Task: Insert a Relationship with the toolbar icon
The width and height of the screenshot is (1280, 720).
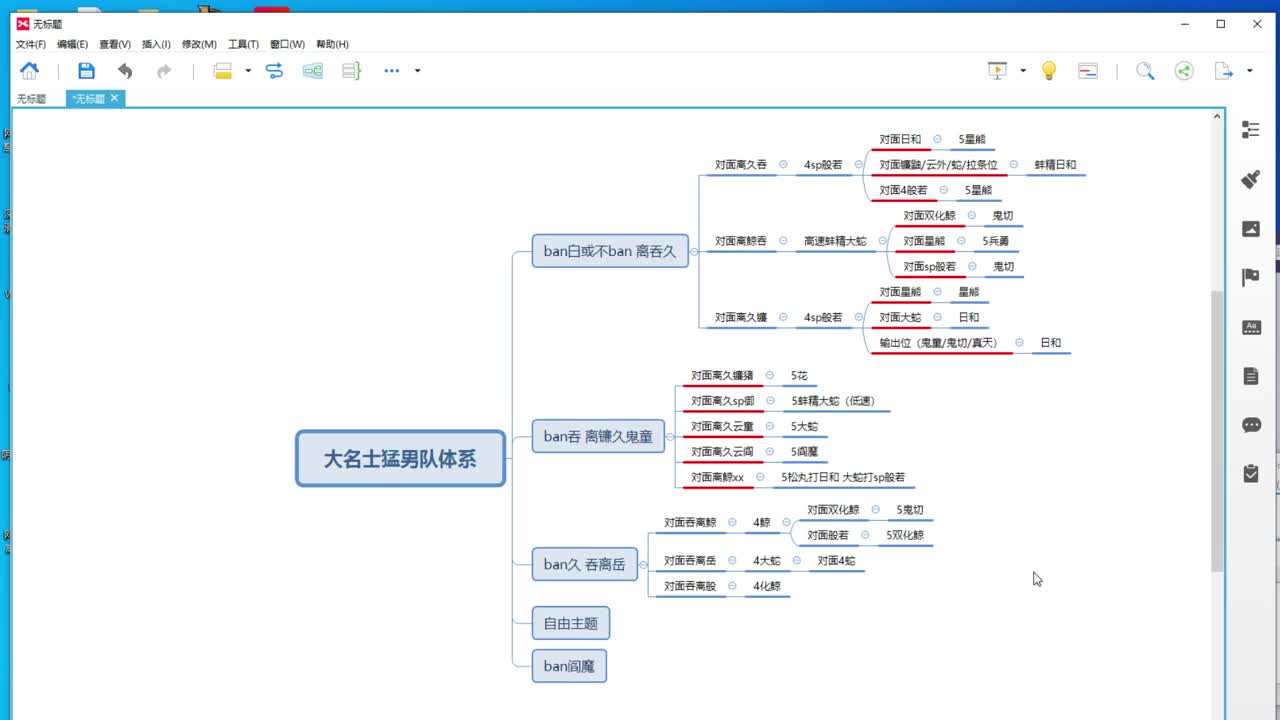Action: point(274,70)
